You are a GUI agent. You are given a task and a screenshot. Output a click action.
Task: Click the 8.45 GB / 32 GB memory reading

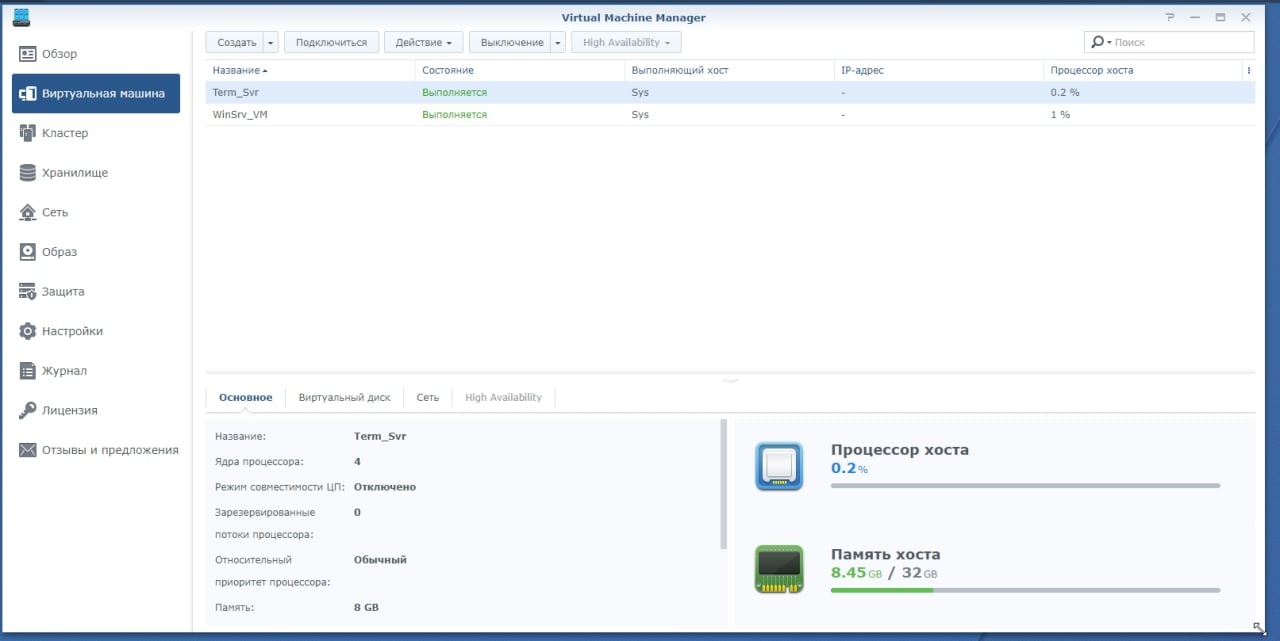(884, 573)
